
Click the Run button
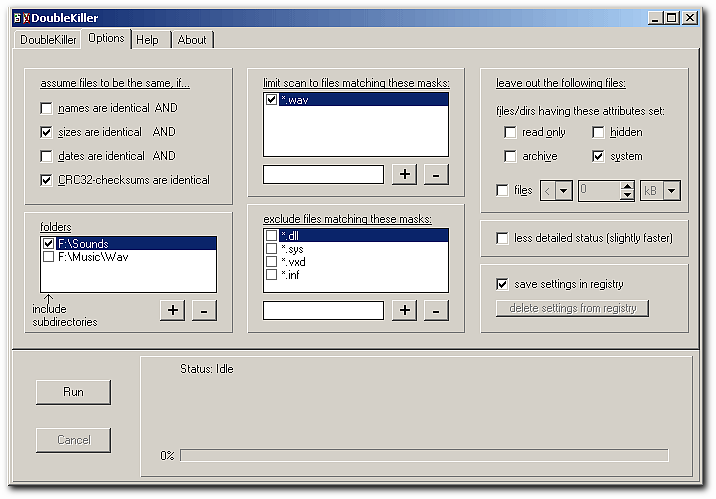pyautogui.click(x=73, y=392)
